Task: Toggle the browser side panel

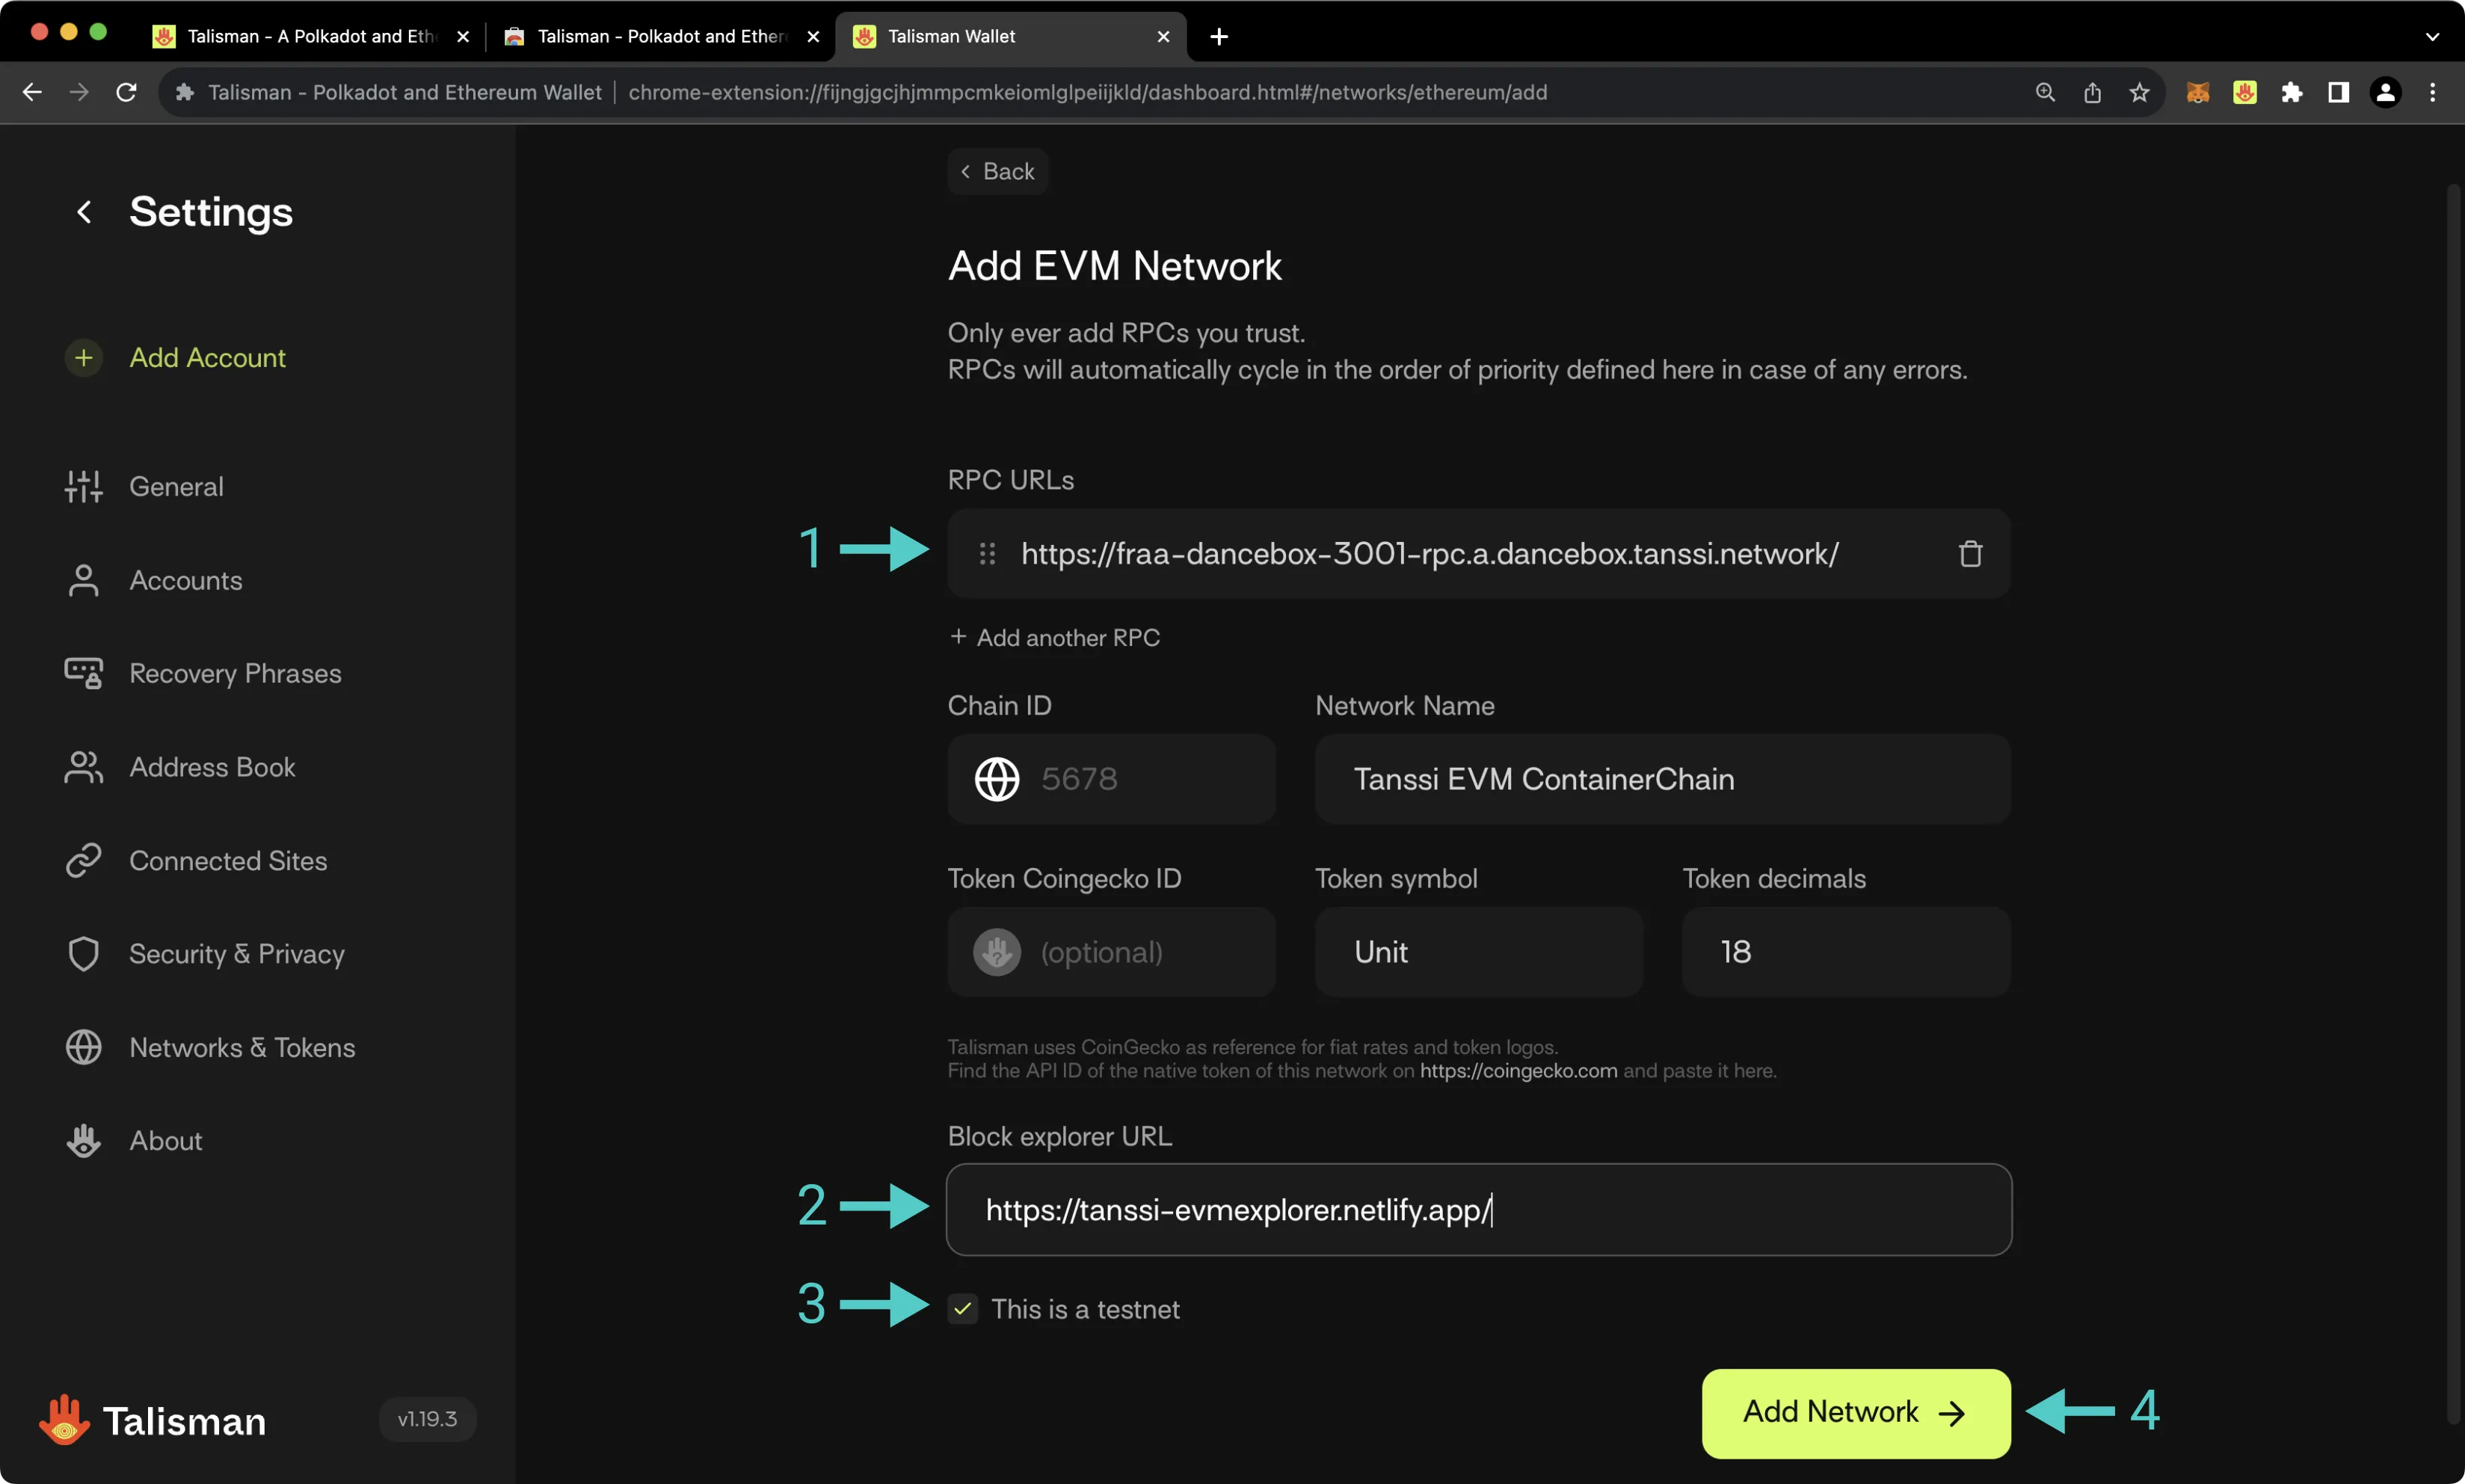Action: (2338, 93)
